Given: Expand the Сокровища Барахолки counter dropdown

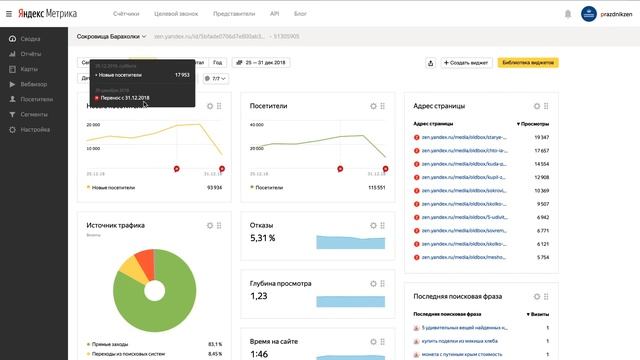Looking at the screenshot, I should (x=111, y=36).
